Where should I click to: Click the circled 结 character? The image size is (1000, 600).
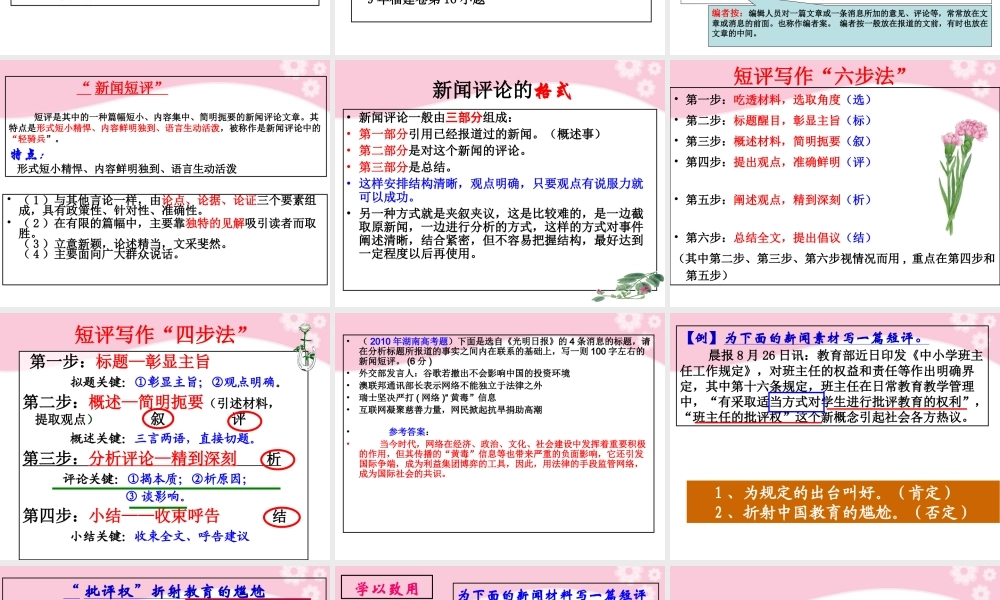coord(281,516)
